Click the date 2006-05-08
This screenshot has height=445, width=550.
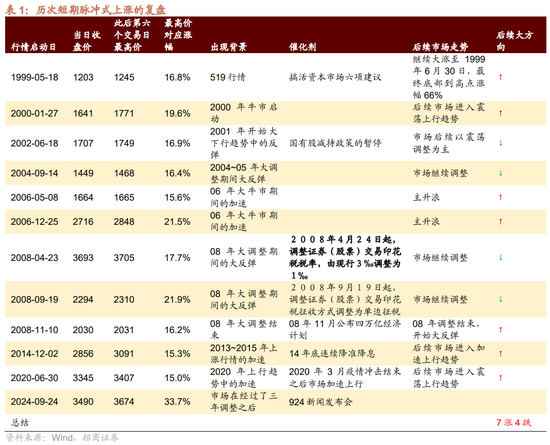point(34,197)
